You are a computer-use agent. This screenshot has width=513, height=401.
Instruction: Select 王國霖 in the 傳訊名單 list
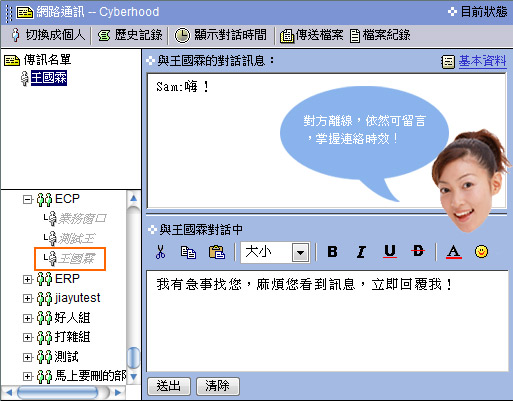49,78
